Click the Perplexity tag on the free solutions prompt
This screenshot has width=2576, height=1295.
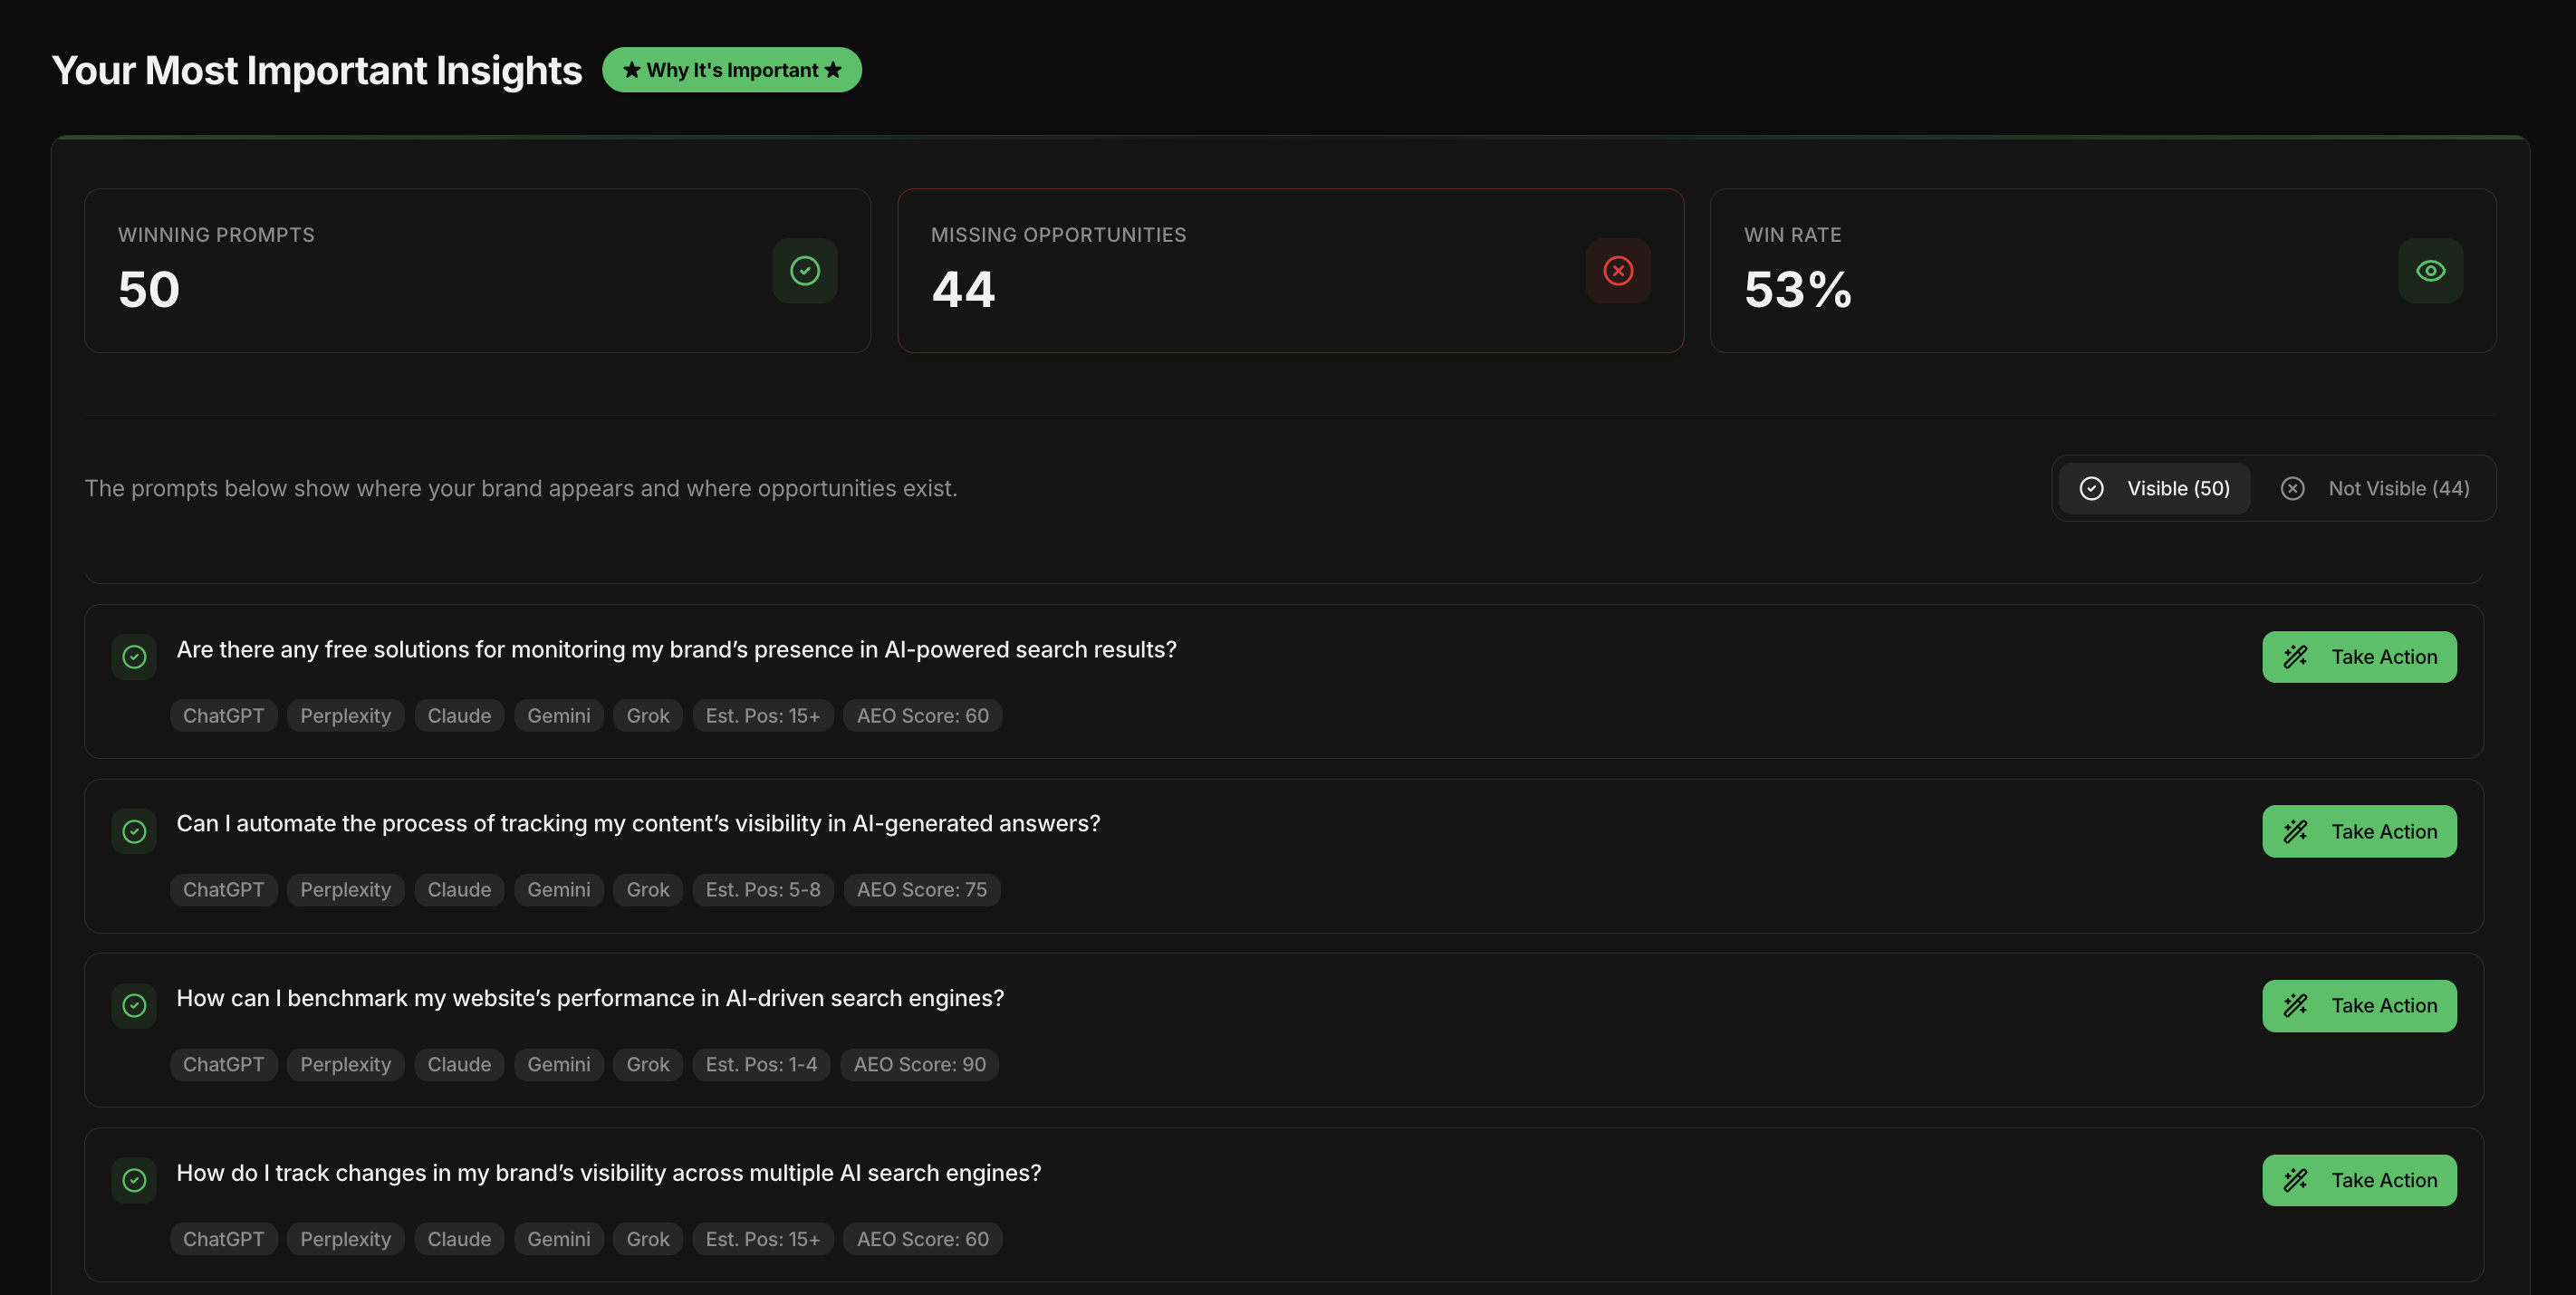tap(345, 715)
